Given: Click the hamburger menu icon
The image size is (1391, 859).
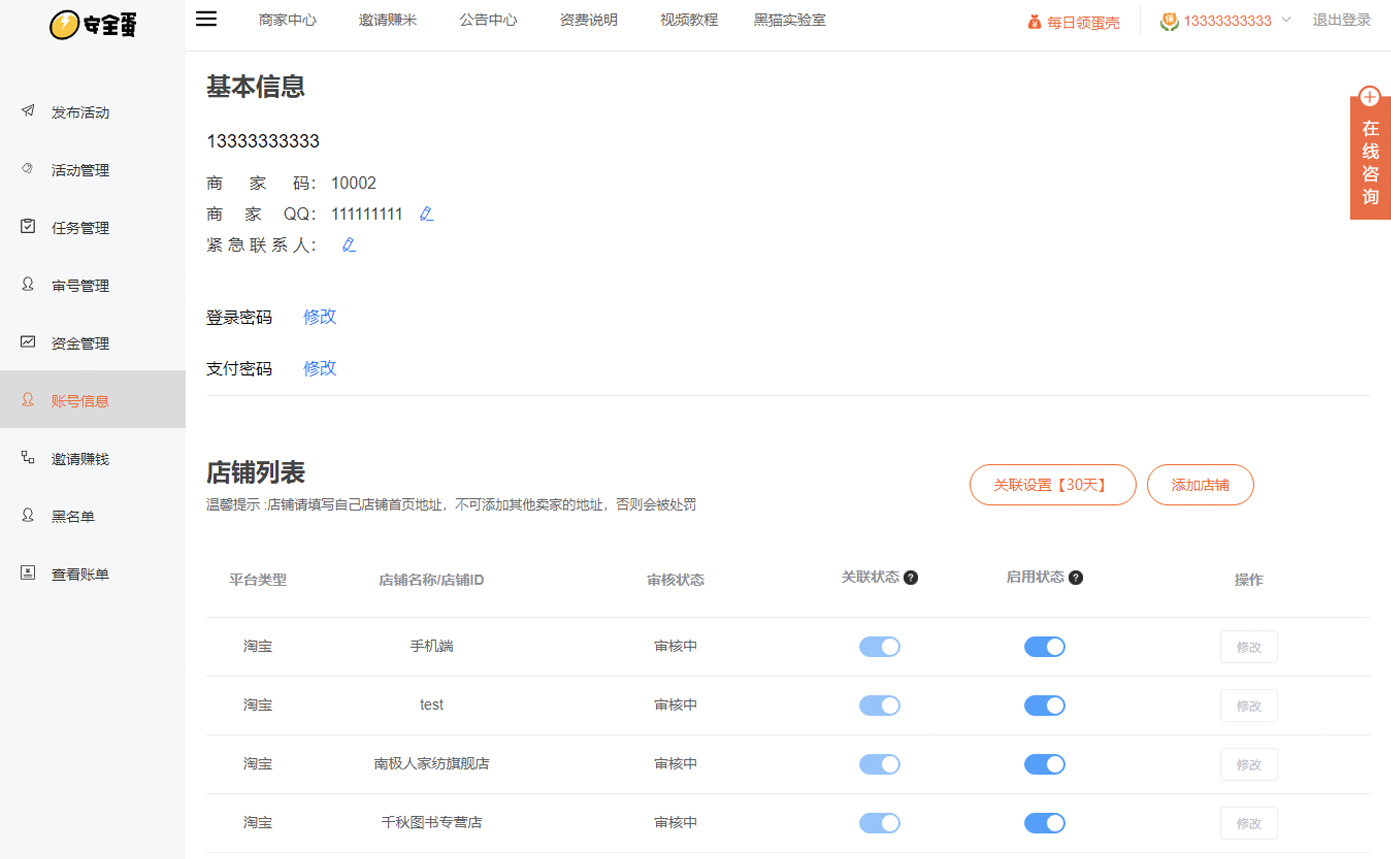Looking at the screenshot, I should coord(206,19).
